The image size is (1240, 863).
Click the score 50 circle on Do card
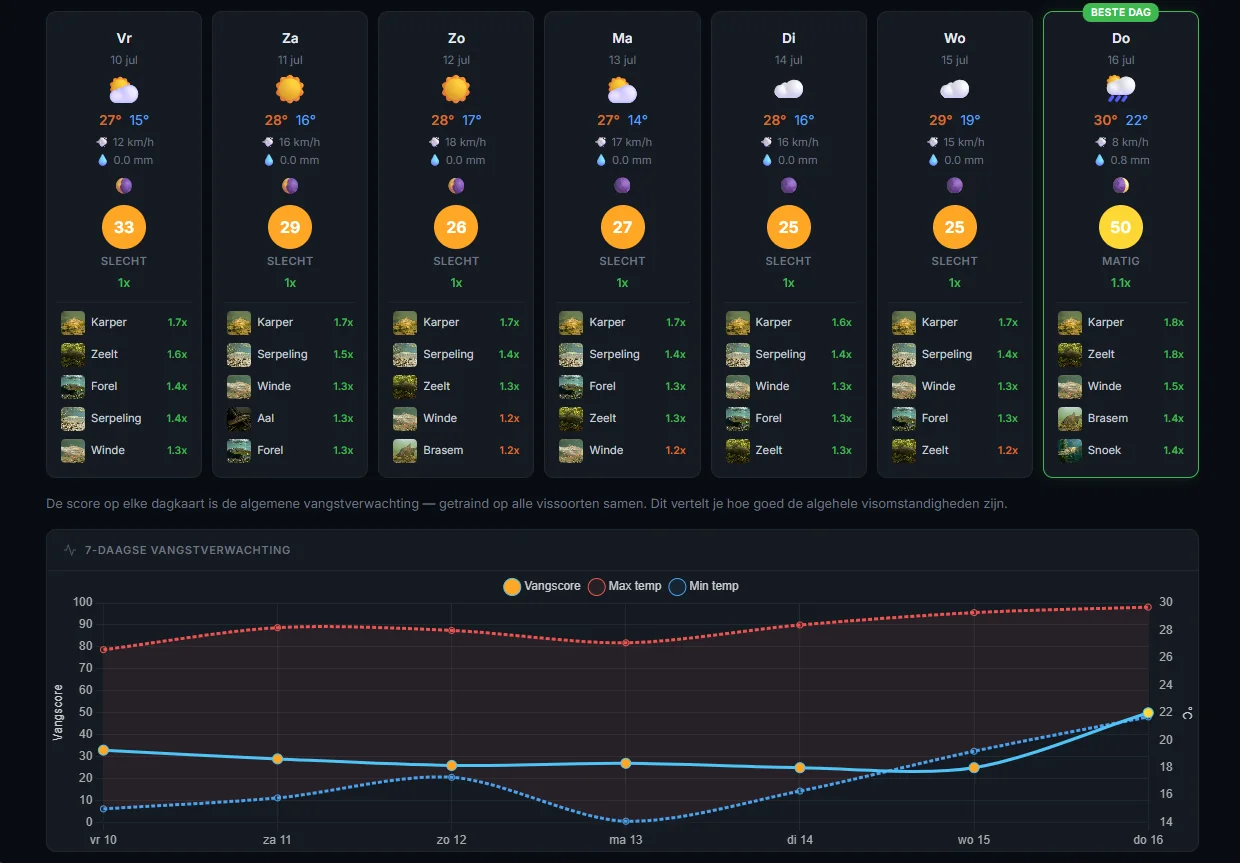pos(1120,227)
